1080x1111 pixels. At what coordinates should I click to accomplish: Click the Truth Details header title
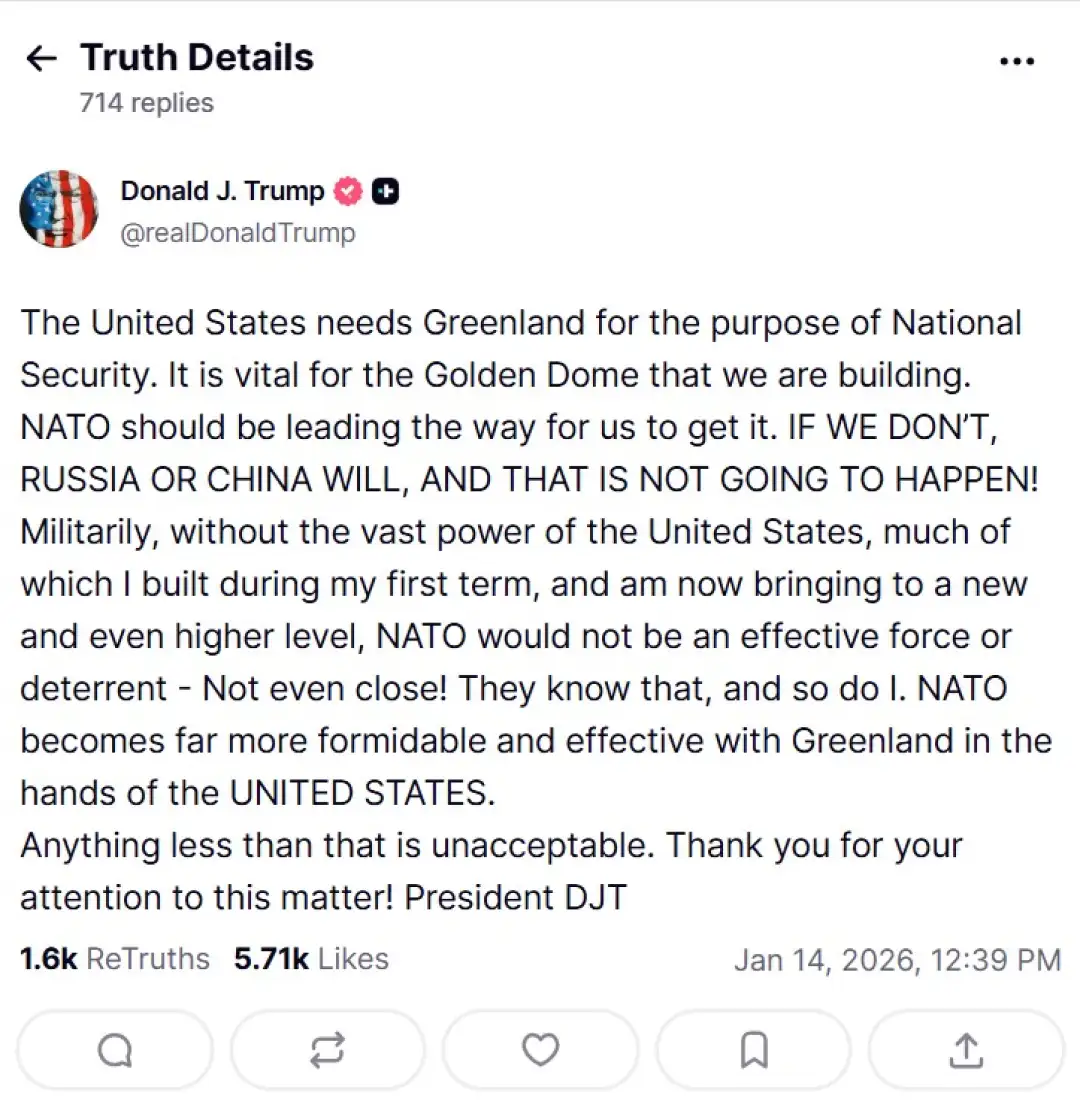197,58
